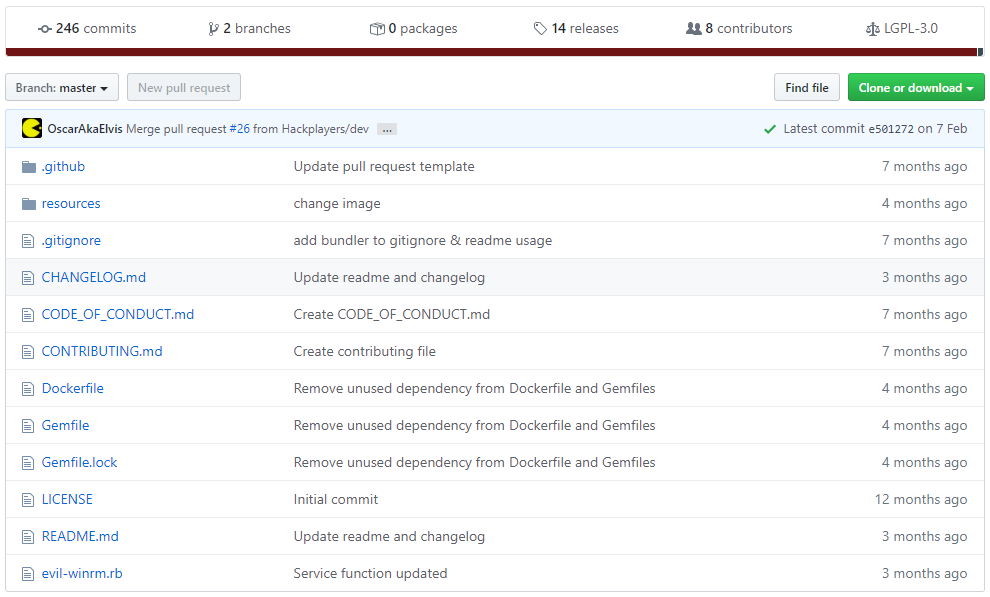
Task: Click 'change image' commit message
Action: (x=337, y=204)
